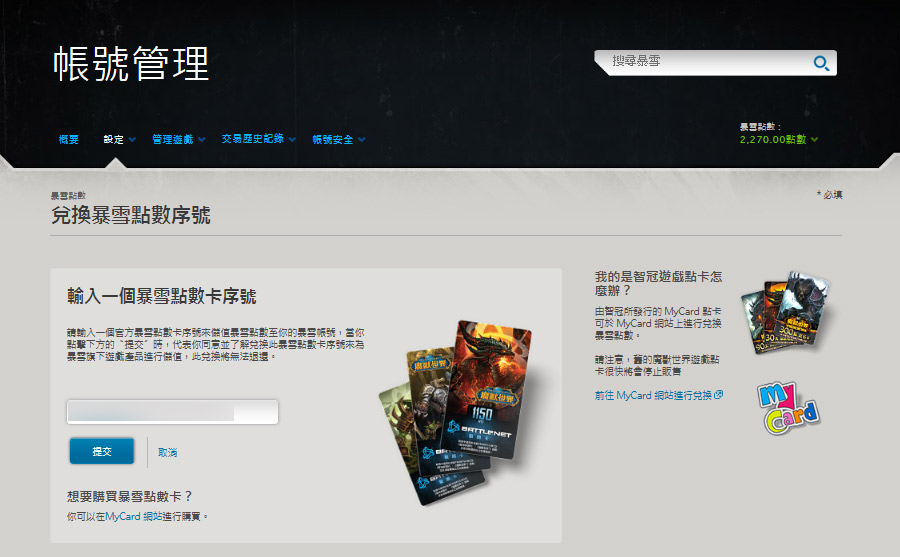Click the game point cards thumbnail in the sidebar
This screenshot has height=557, width=900.
click(x=785, y=312)
